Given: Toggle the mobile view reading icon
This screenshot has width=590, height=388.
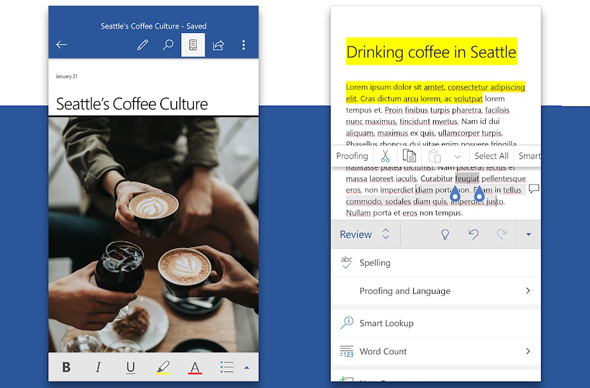Looking at the screenshot, I should point(193,45).
